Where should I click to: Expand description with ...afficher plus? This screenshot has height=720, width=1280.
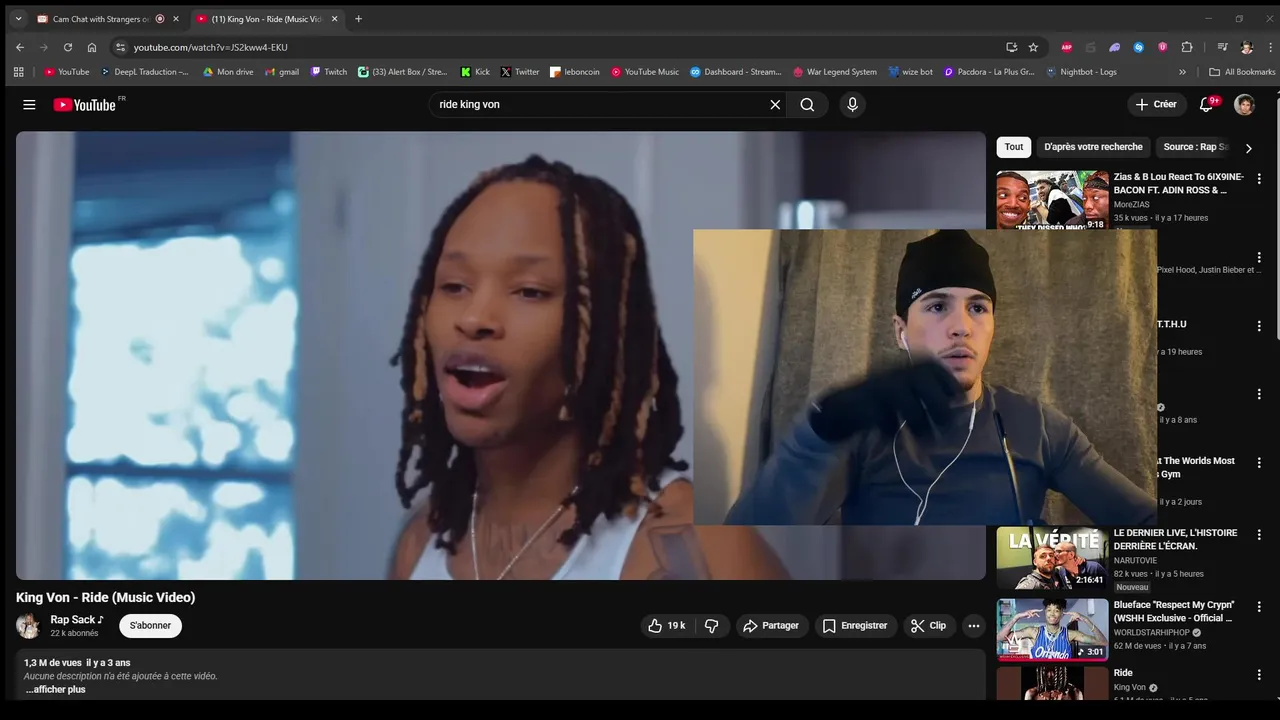(56, 690)
